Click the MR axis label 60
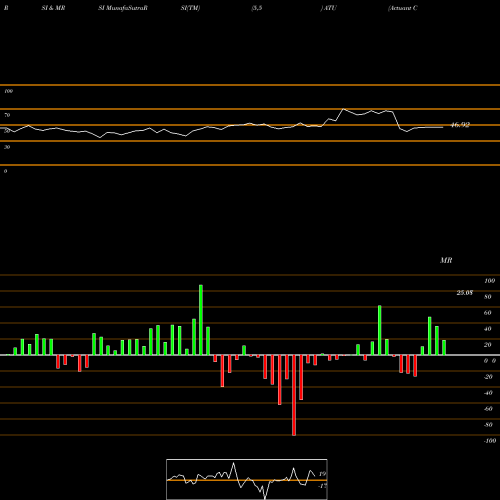Image resolution: width=500 pixels, height=500 pixels. 488,313
